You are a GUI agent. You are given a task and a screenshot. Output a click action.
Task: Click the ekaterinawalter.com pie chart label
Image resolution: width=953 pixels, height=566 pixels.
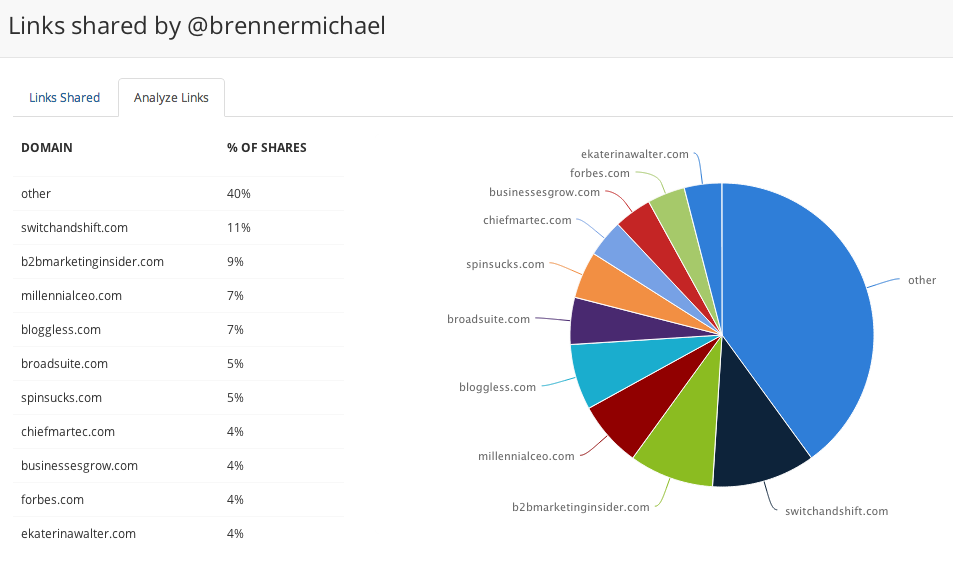tap(635, 154)
